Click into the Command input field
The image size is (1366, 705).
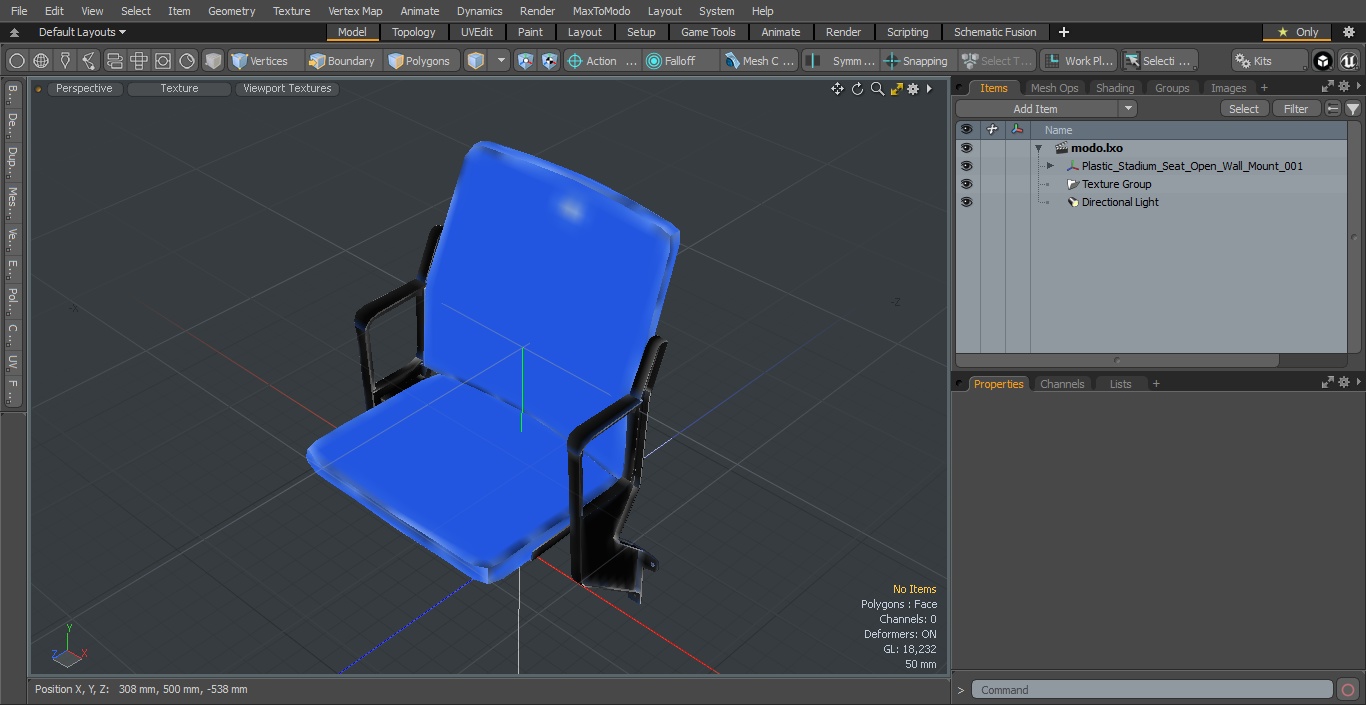point(1152,690)
